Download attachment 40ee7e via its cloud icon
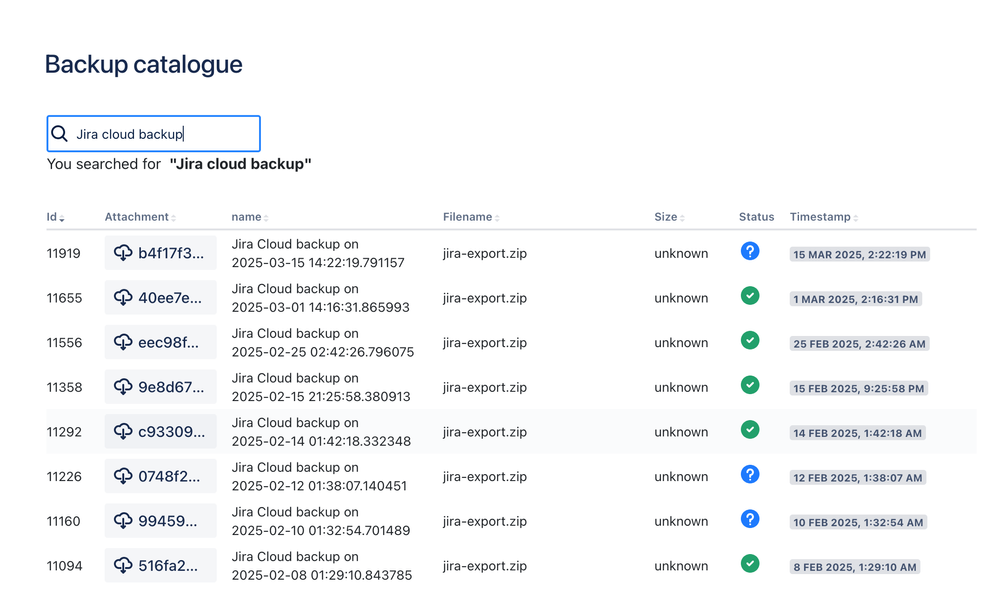Viewport: 999px width, 591px height. point(123,297)
